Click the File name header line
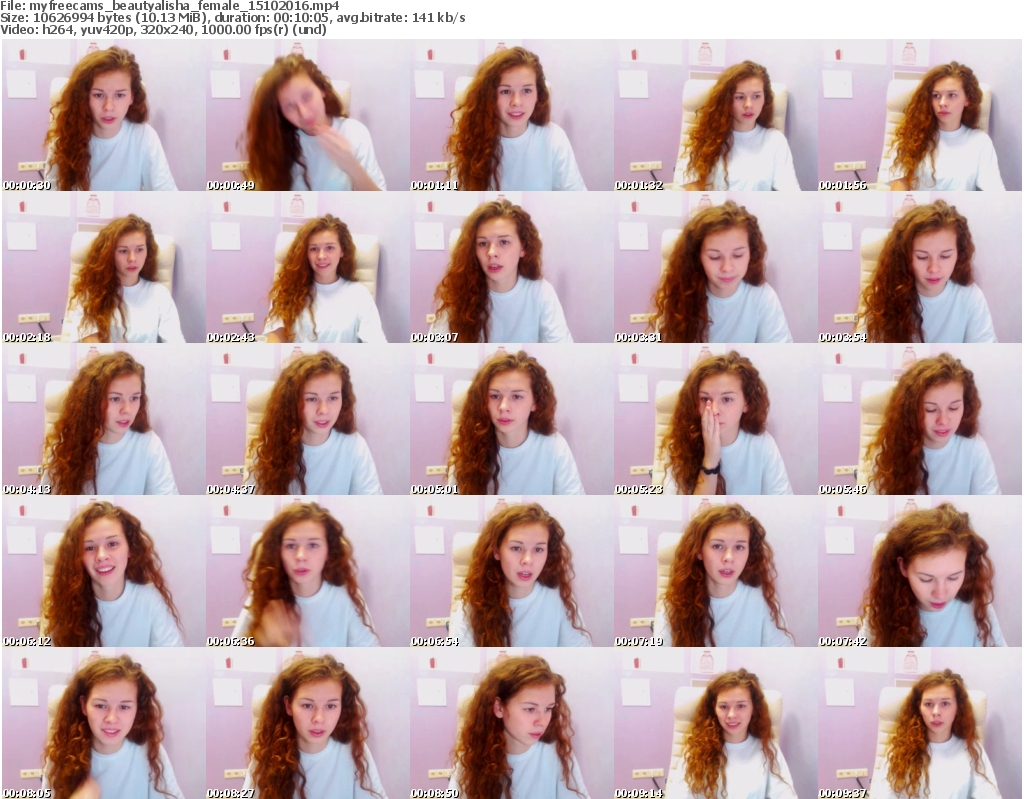The image size is (1024, 799). 170,6
